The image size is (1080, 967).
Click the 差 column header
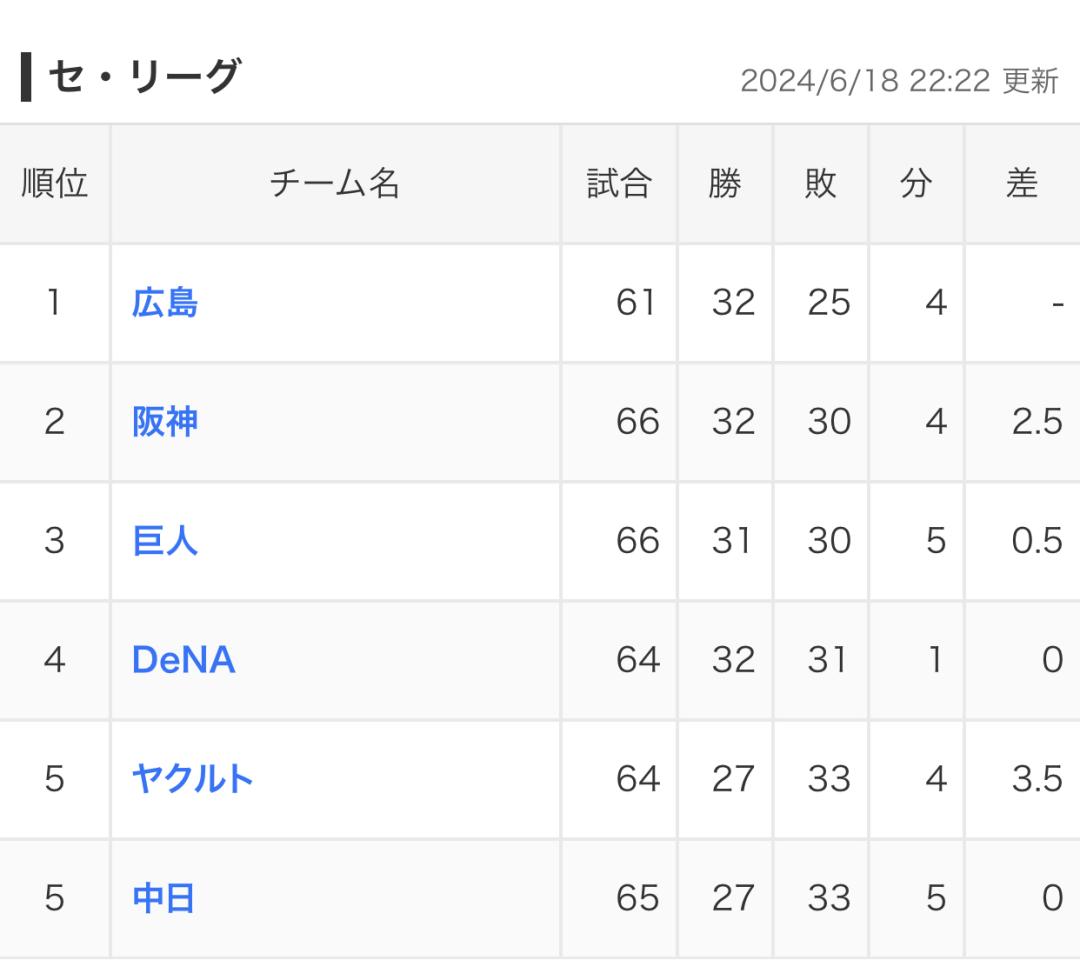tap(1022, 184)
